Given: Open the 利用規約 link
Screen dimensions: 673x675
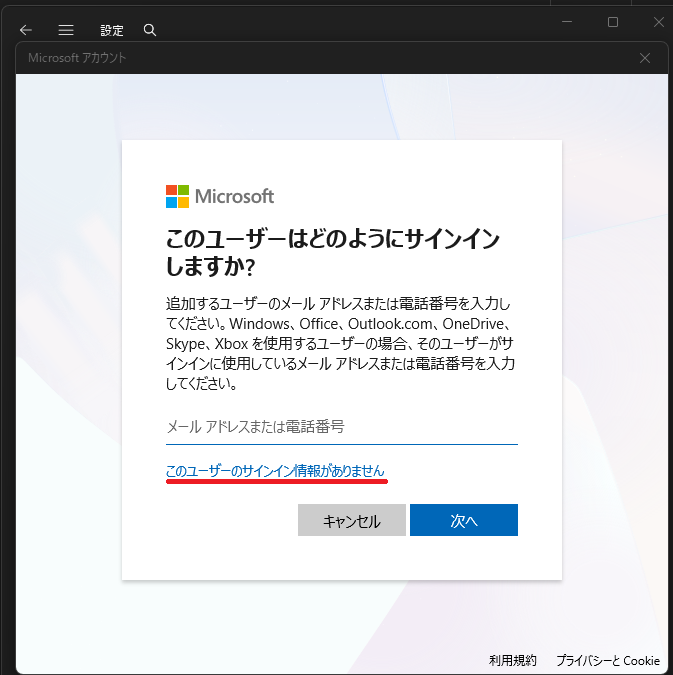Looking at the screenshot, I should click(513, 660).
